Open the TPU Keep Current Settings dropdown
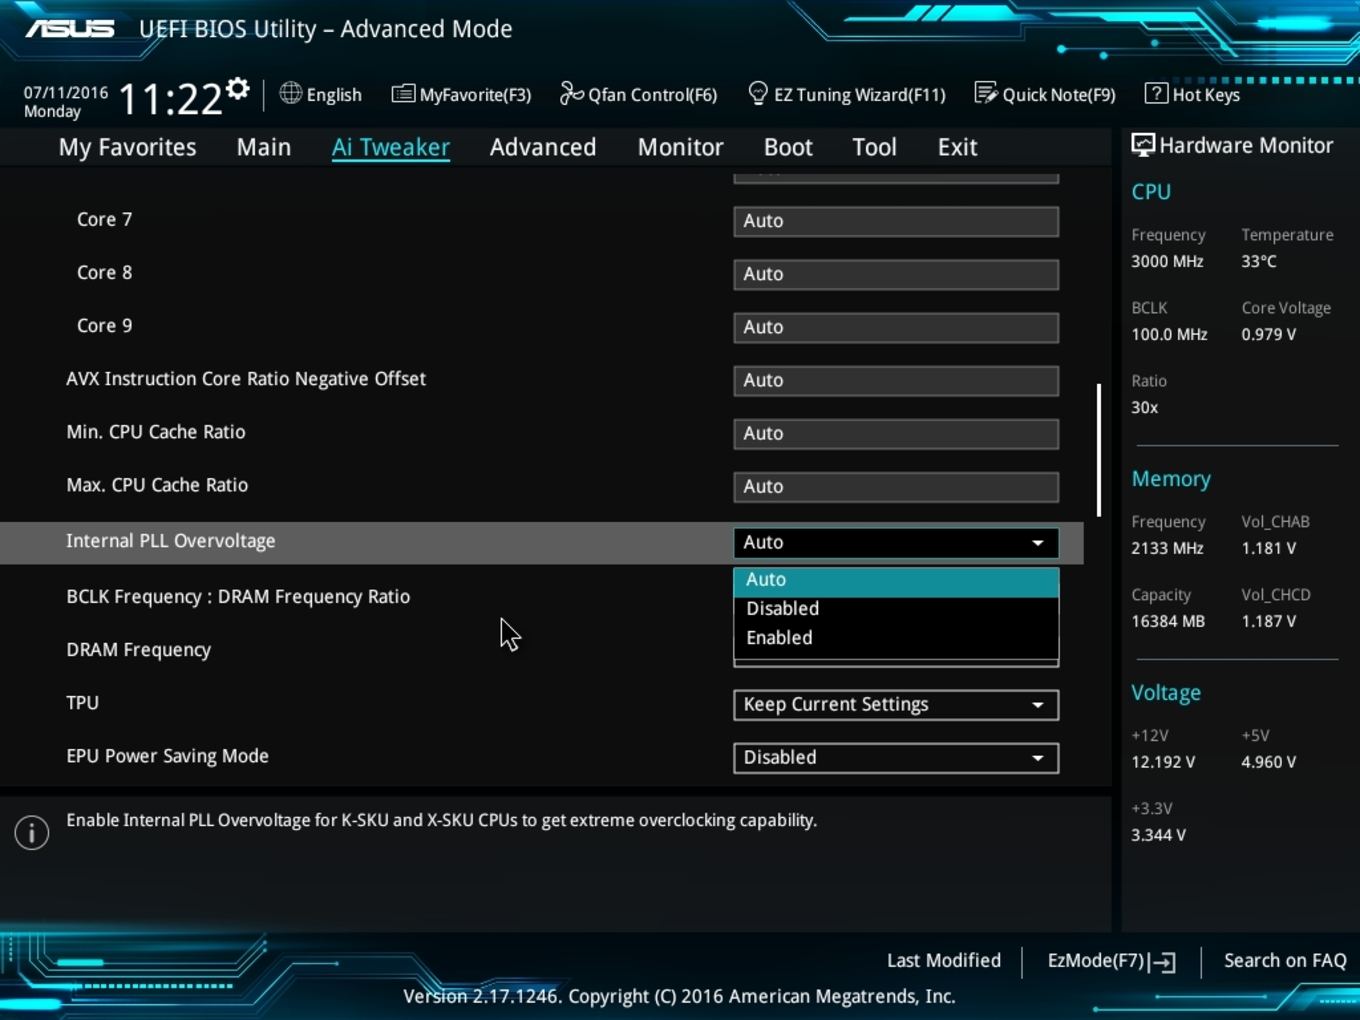Screen dimensions: 1360x1020 [896, 705]
